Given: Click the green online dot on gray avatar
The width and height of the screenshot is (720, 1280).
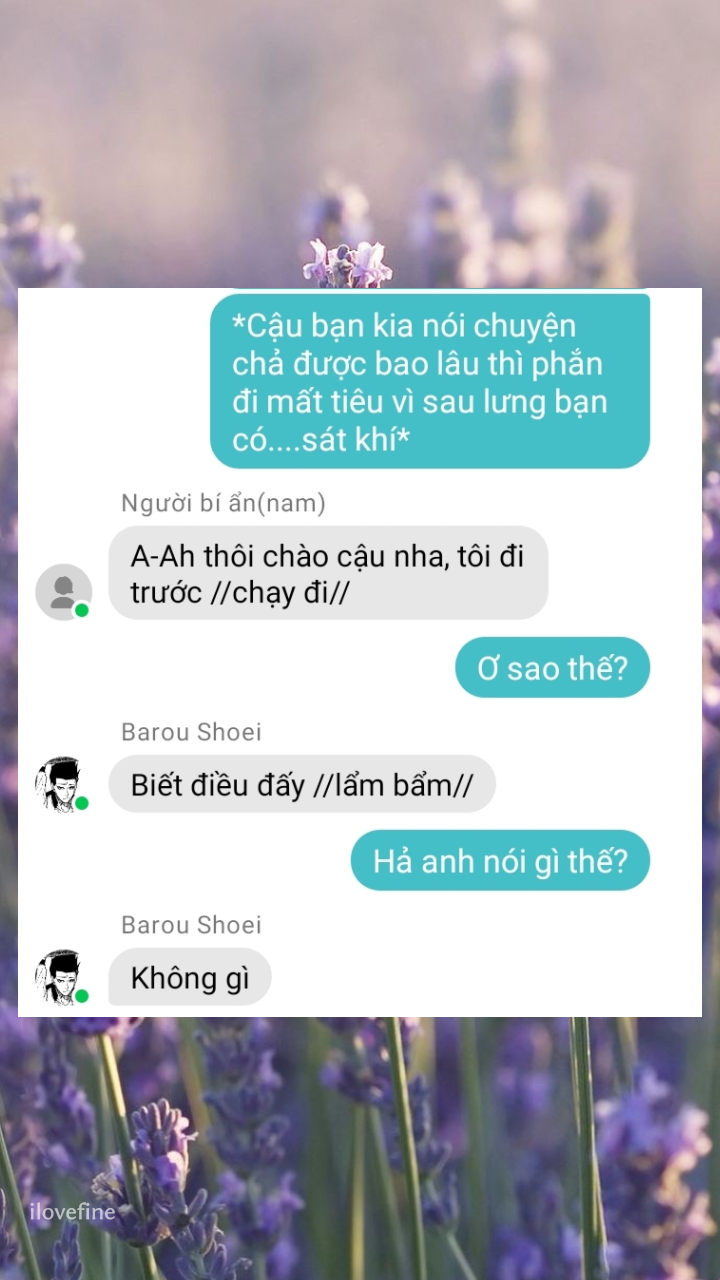Looking at the screenshot, I should point(82,610).
